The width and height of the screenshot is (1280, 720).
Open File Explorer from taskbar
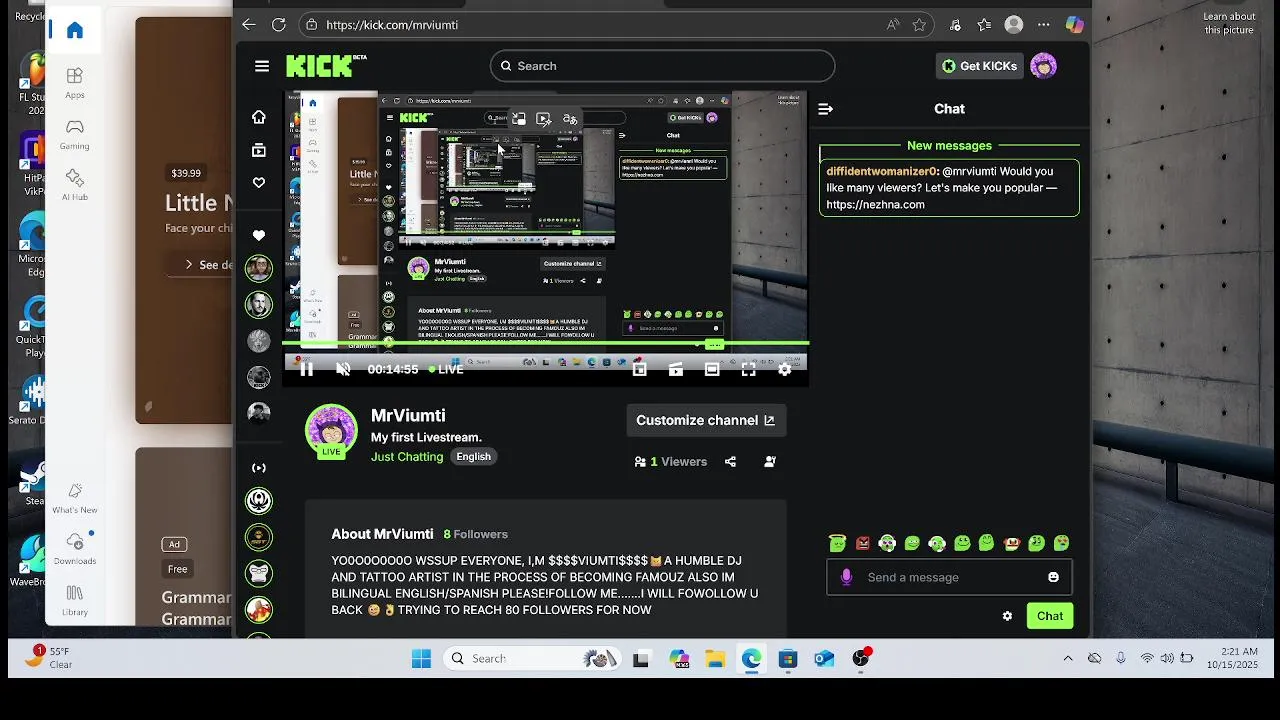click(x=715, y=658)
